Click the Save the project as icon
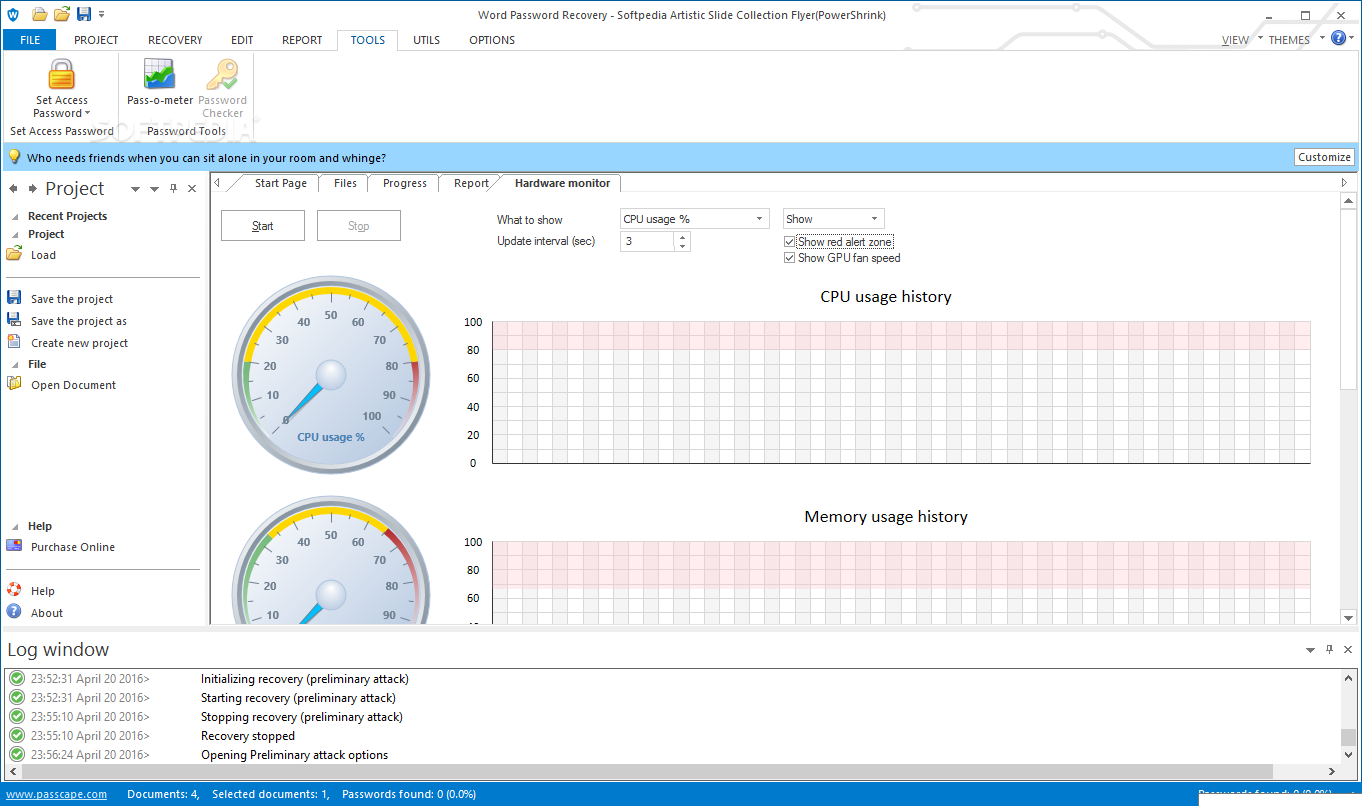Viewport: 1362px width, 806px height. (x=14, y=320)
